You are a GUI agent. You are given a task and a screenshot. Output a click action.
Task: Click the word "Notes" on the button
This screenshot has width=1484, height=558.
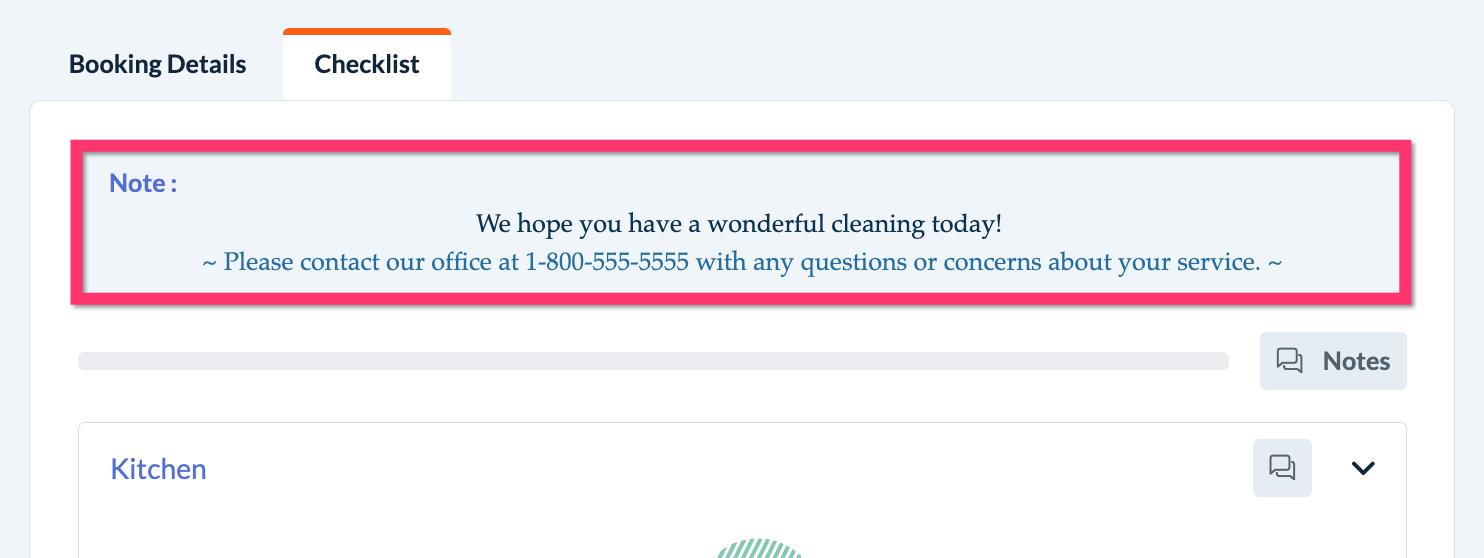click(x=1356, y=361)
